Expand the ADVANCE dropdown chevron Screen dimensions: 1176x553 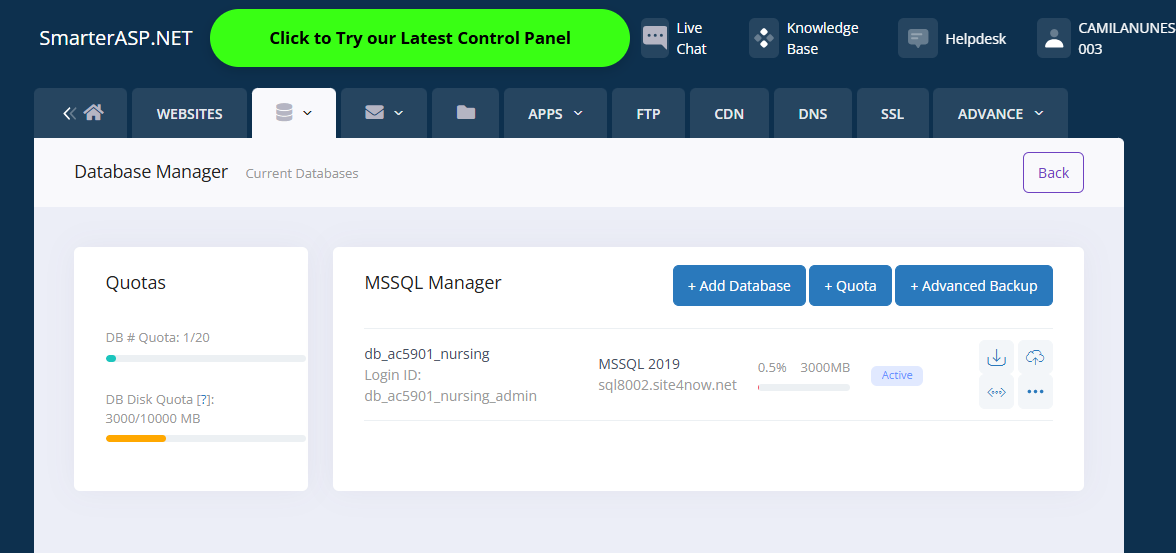click(x=1039, y=113)
